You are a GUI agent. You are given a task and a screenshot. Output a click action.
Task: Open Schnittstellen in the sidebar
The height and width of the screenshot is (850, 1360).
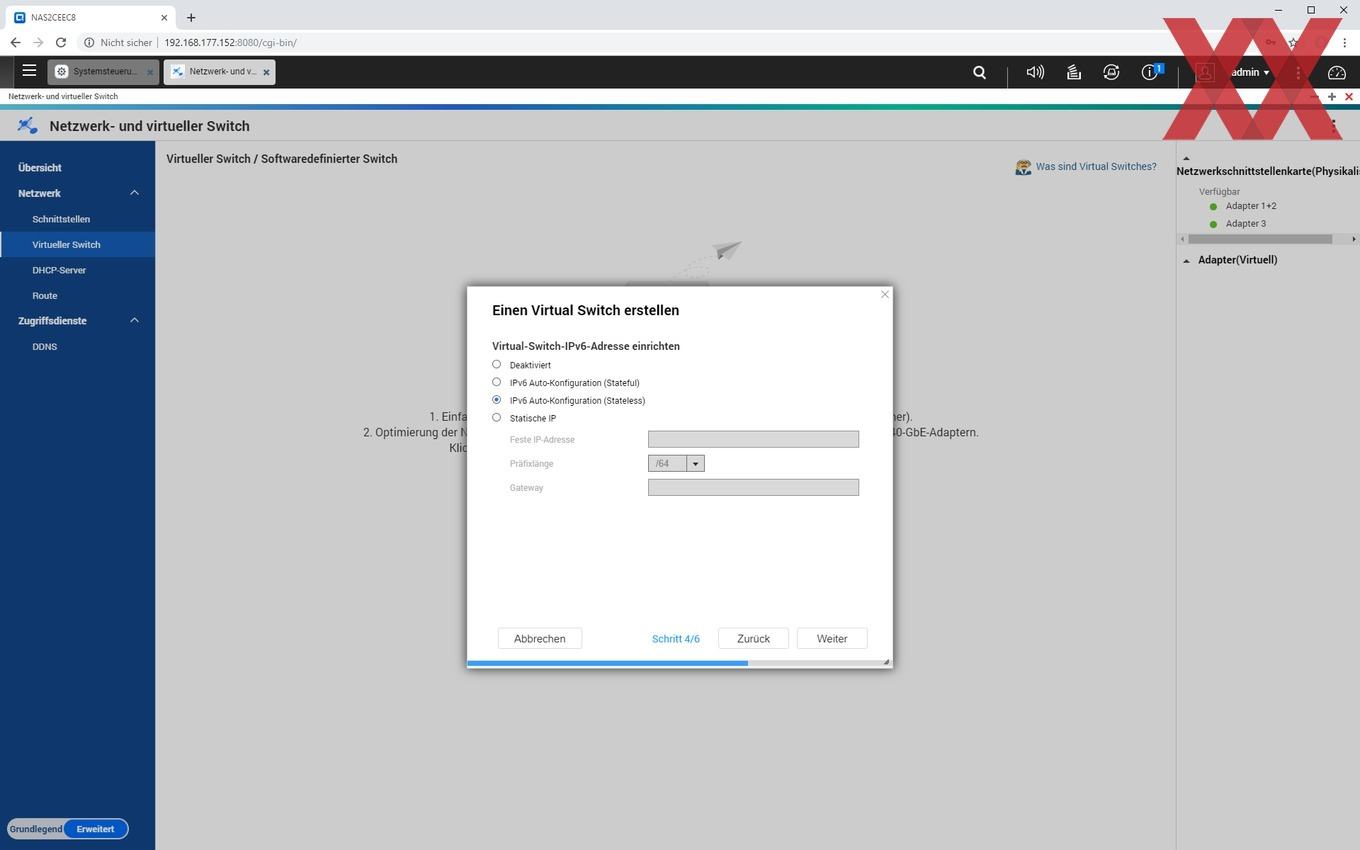point(61,219)
